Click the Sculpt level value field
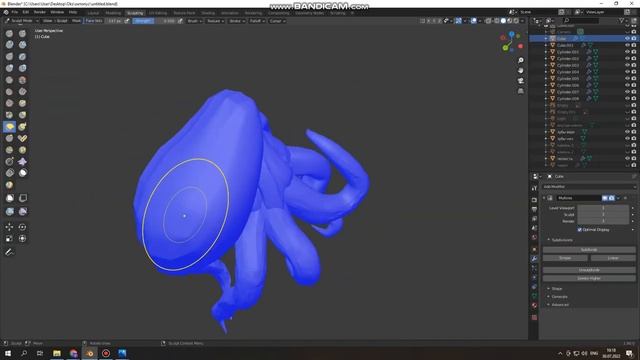640x360 pixels. pyautogui.click(x=603, y=215)
